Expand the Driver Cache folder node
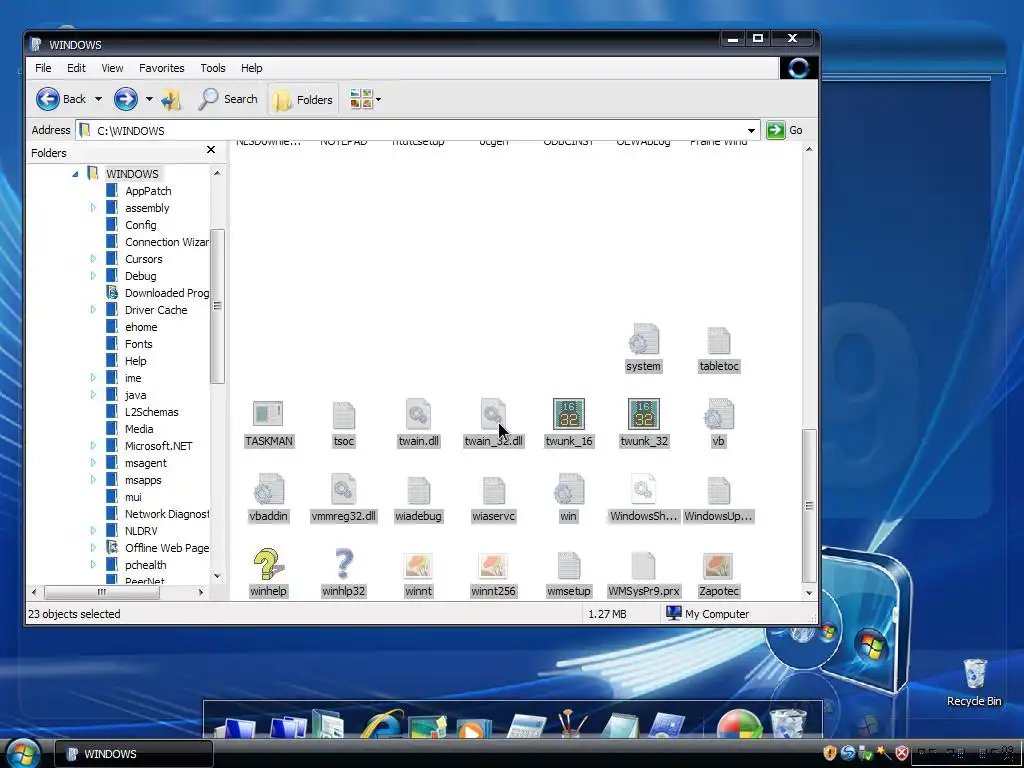Image resolution: width=1024 pixels, height=768 pixels. pos(93,310)
